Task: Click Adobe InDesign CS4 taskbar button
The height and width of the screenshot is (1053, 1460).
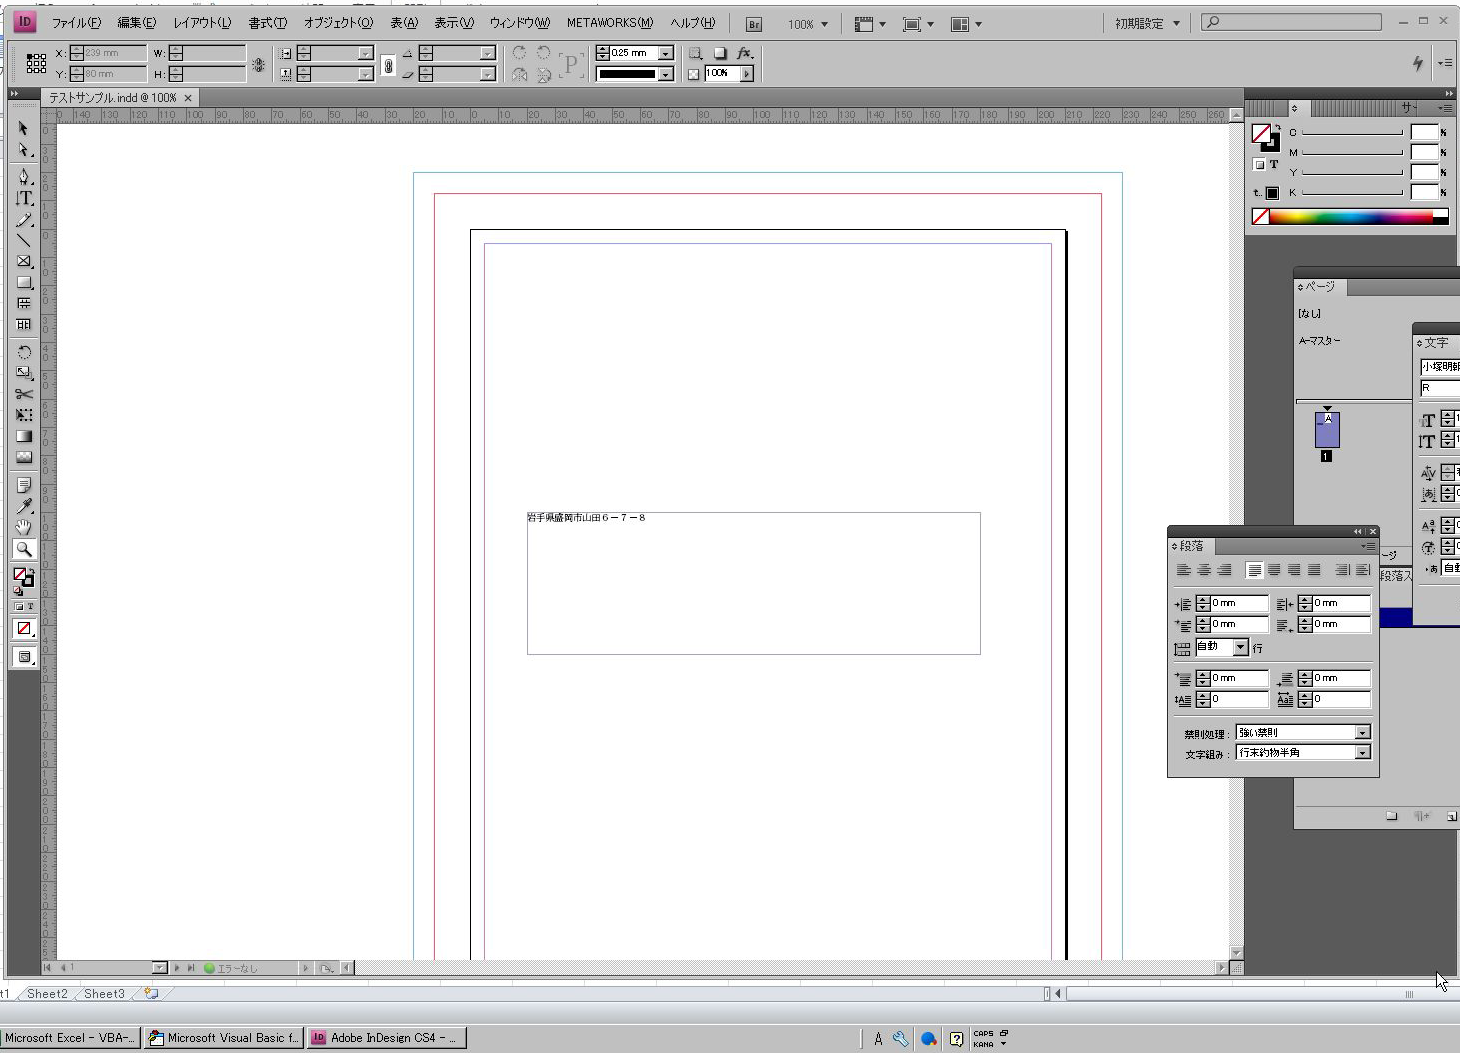Action: point(387,1038)
